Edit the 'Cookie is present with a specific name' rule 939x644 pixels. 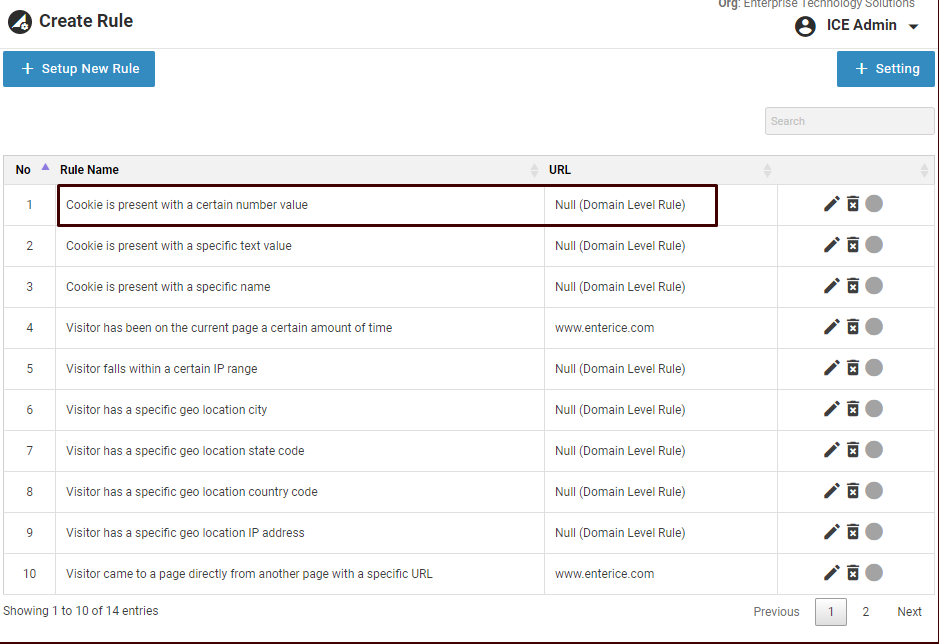click(x=831, y=286)
